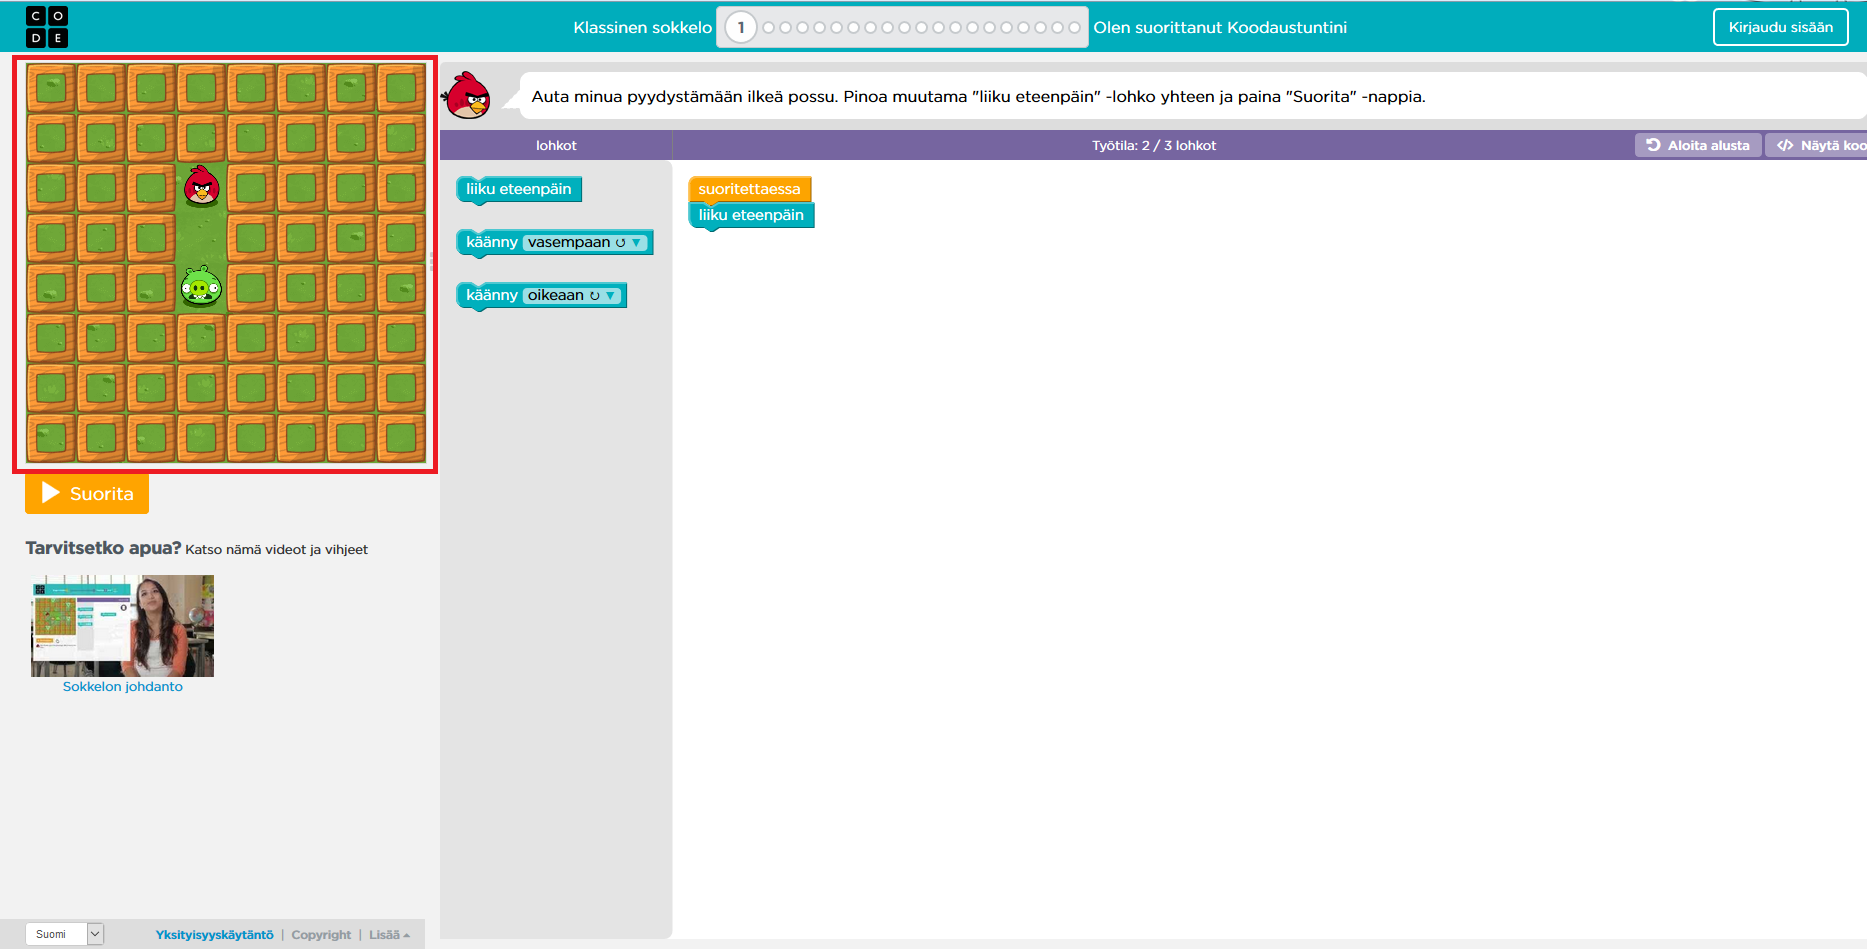Click the Angry Bird avatar beside instructions

point(467,96)
